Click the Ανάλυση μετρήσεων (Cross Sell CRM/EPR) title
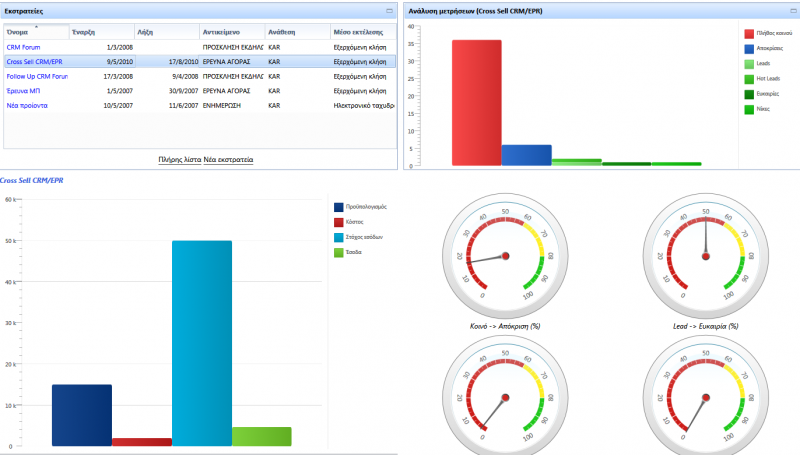 [476, 11]
